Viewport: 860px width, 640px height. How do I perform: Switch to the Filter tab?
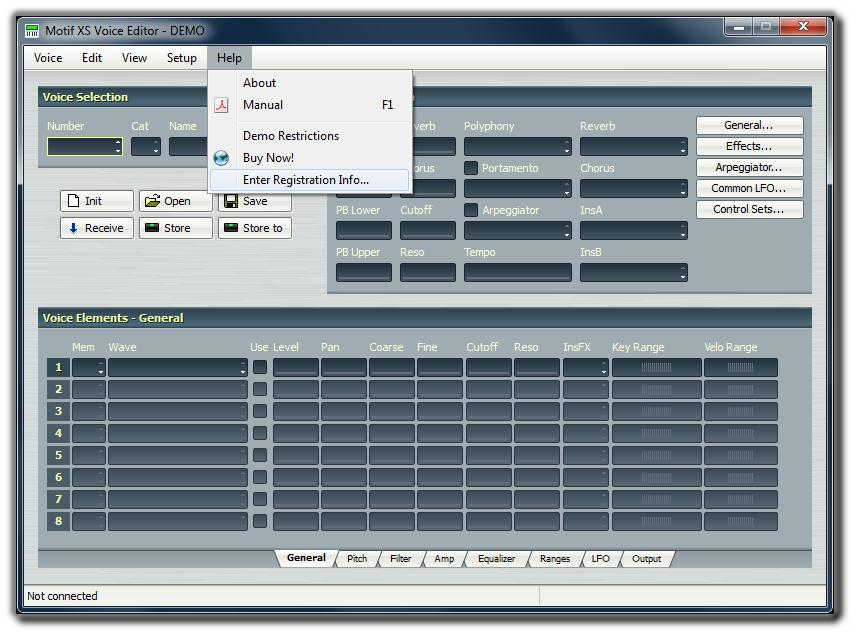(x=400, y=559)
